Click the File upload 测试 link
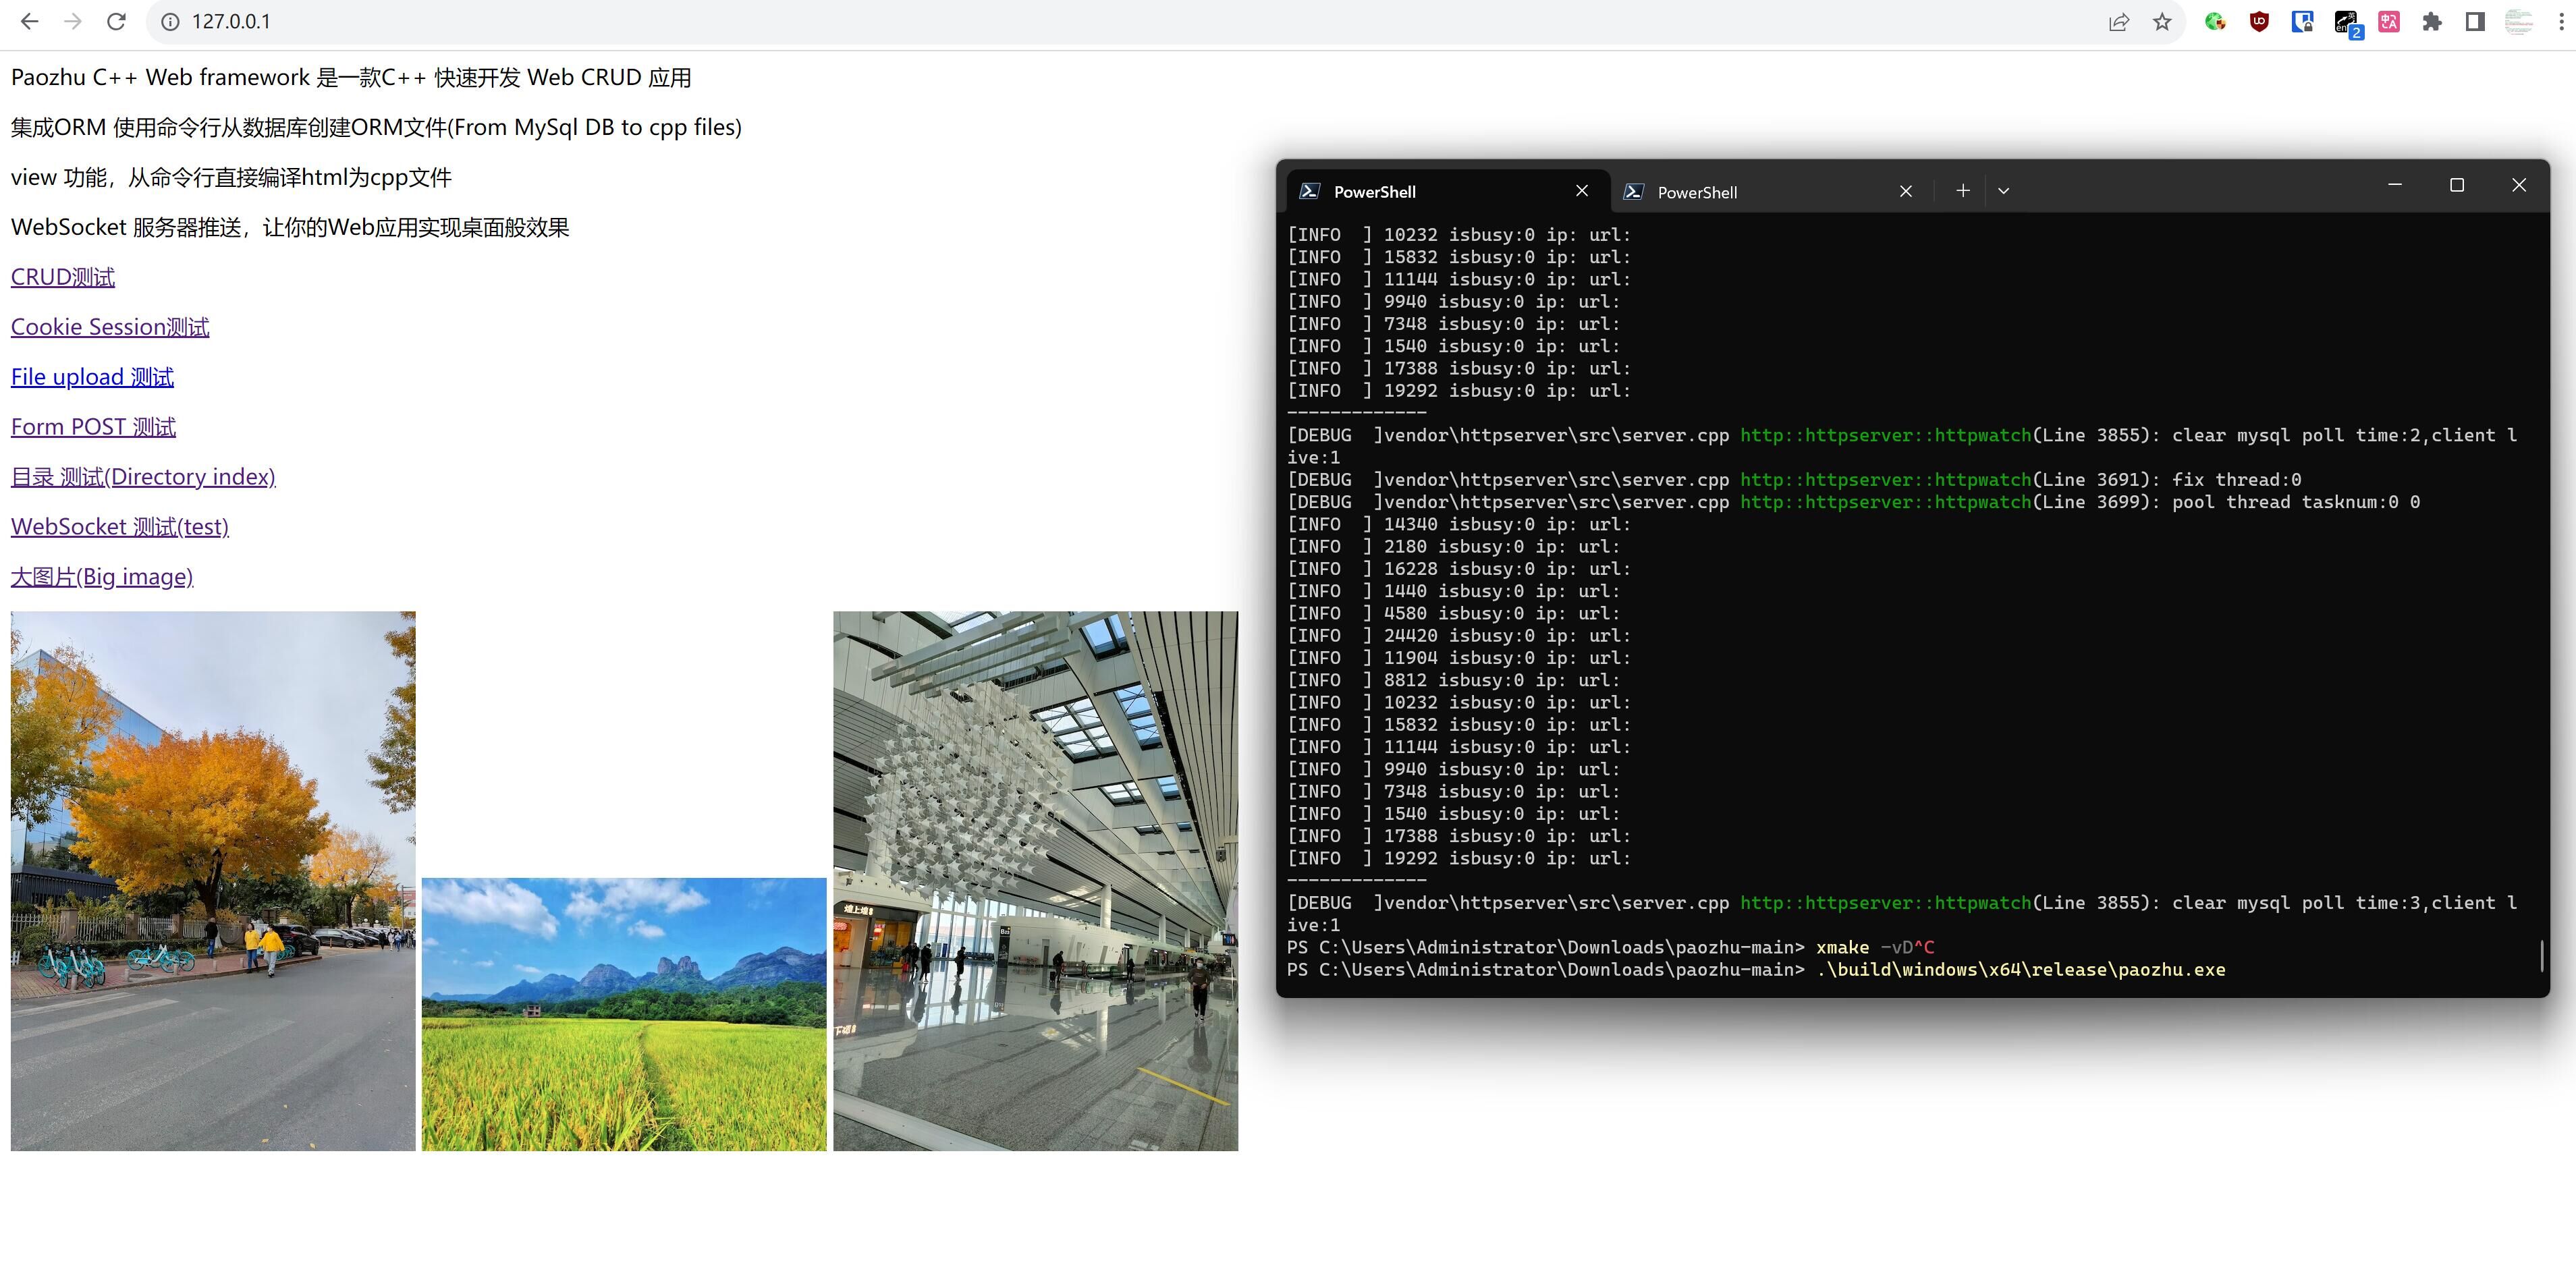2576x1276 pixels. coord(92,377)
